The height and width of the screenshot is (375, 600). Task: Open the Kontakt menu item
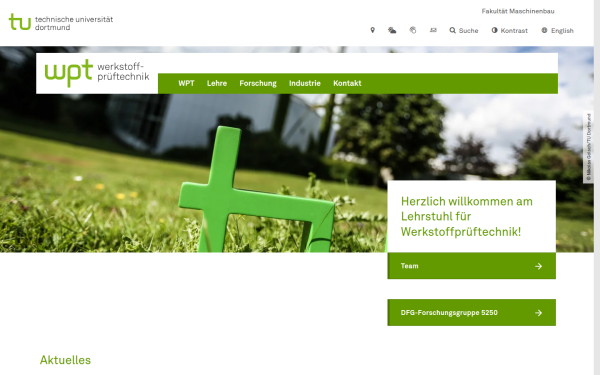347,83
